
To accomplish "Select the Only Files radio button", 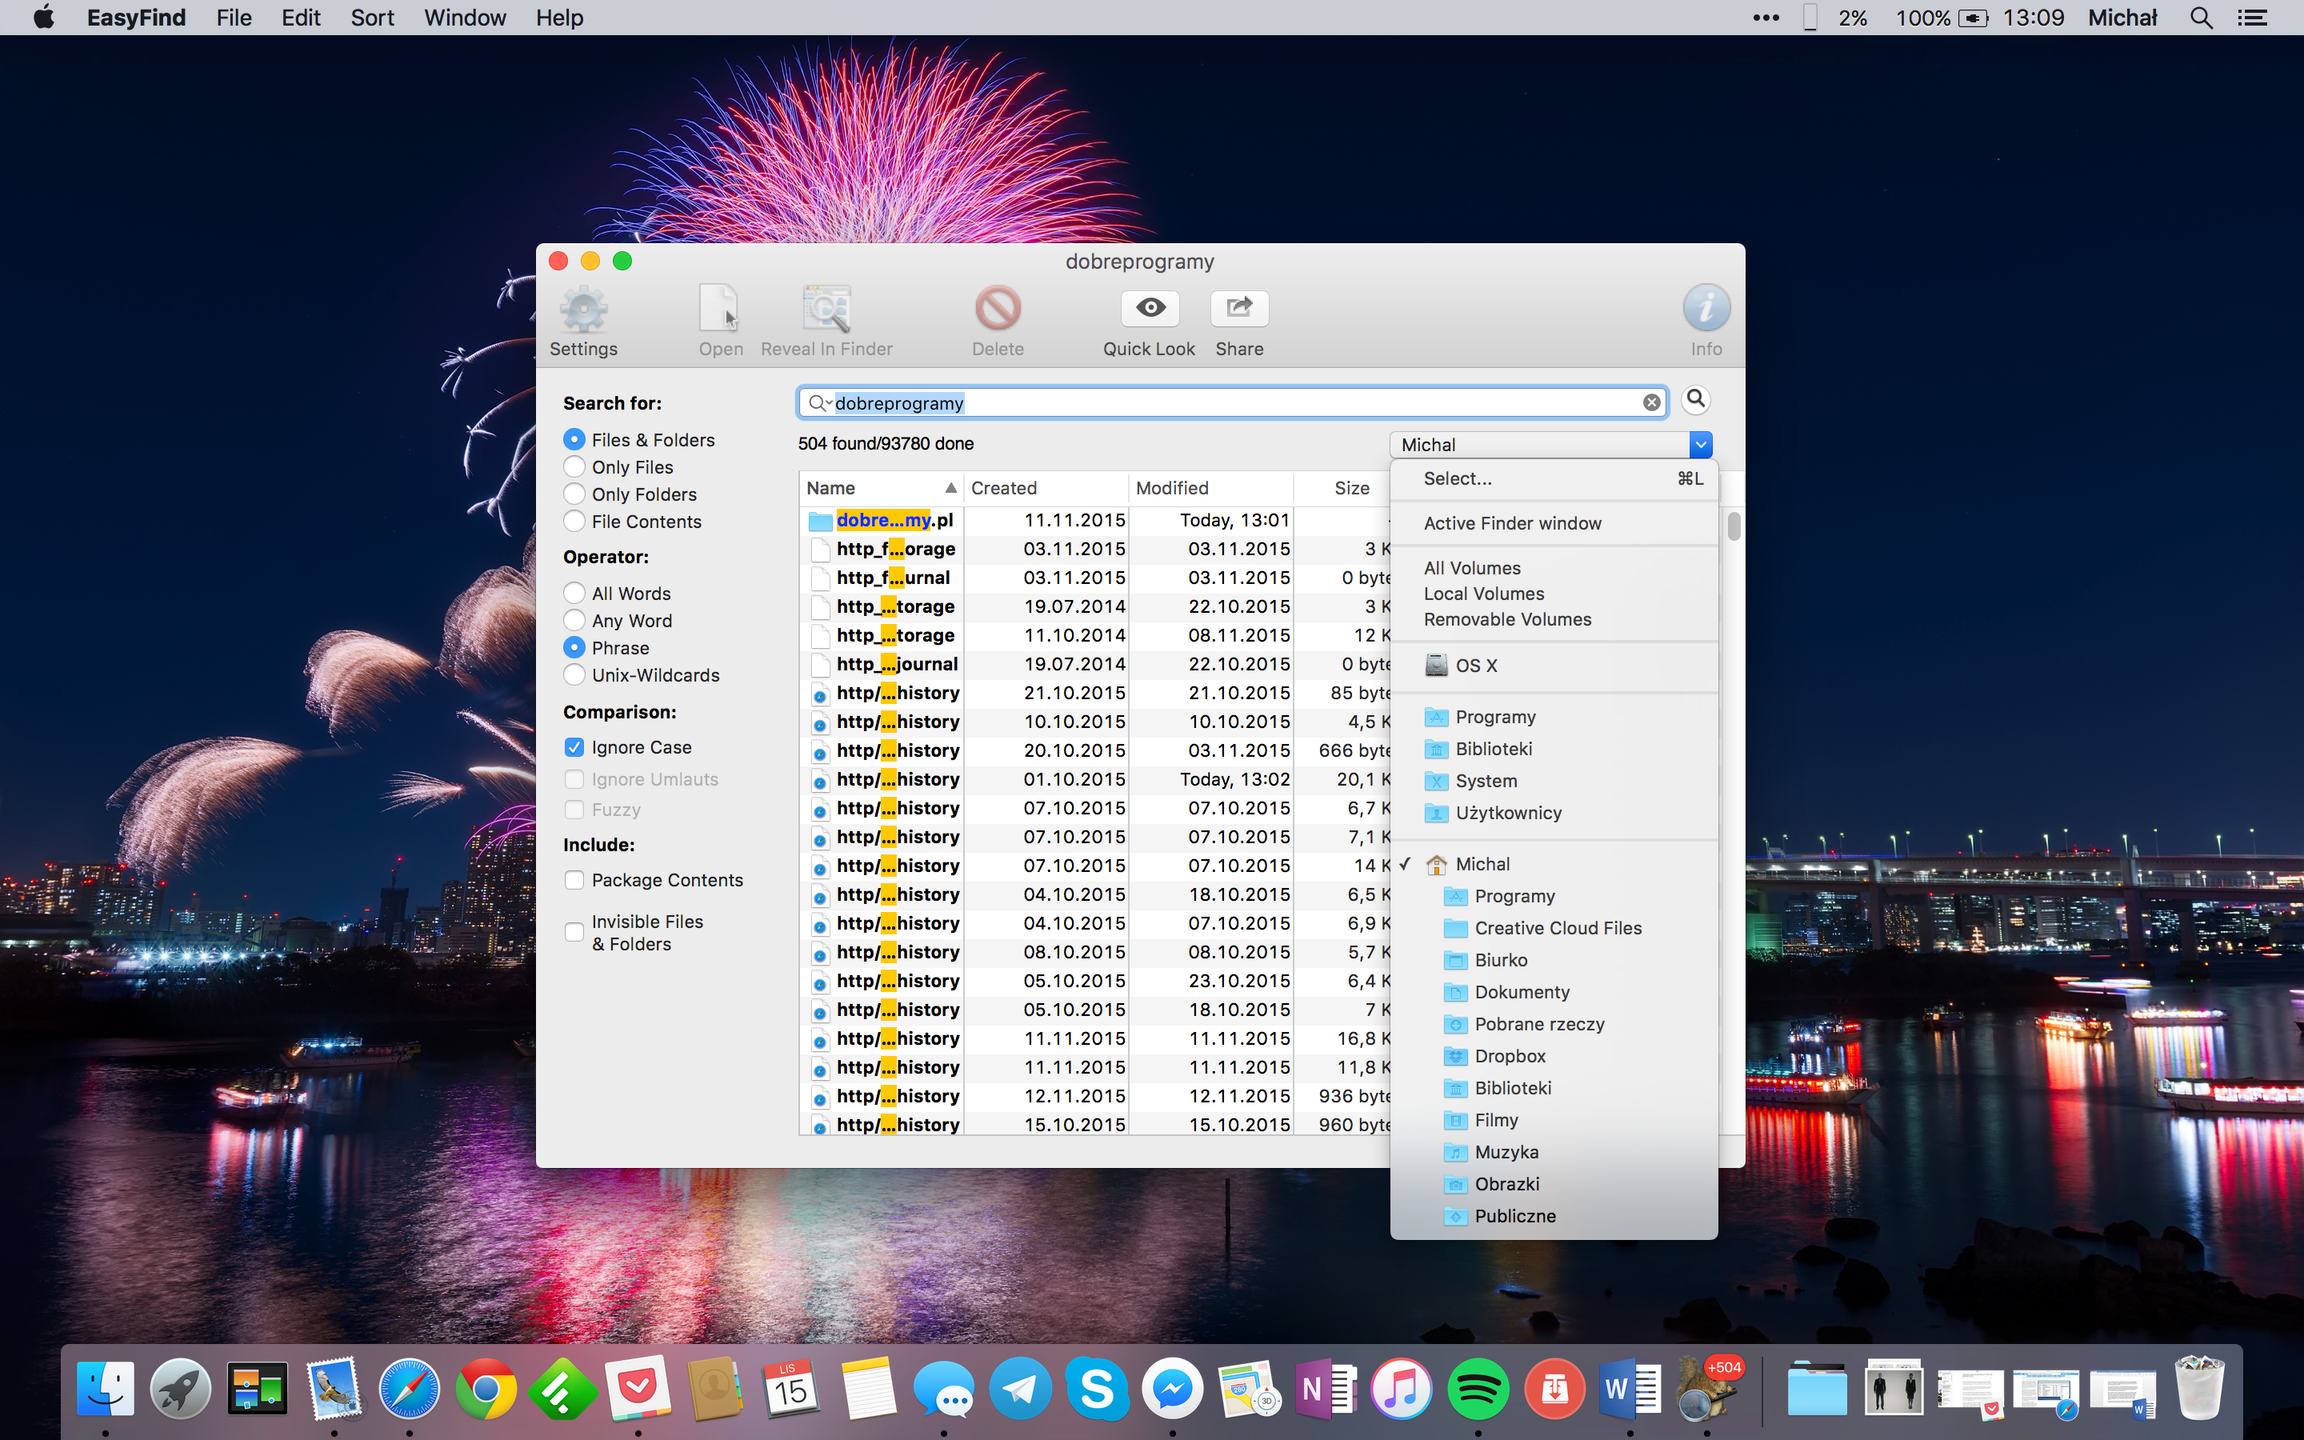I will click(x=574, y=467).
